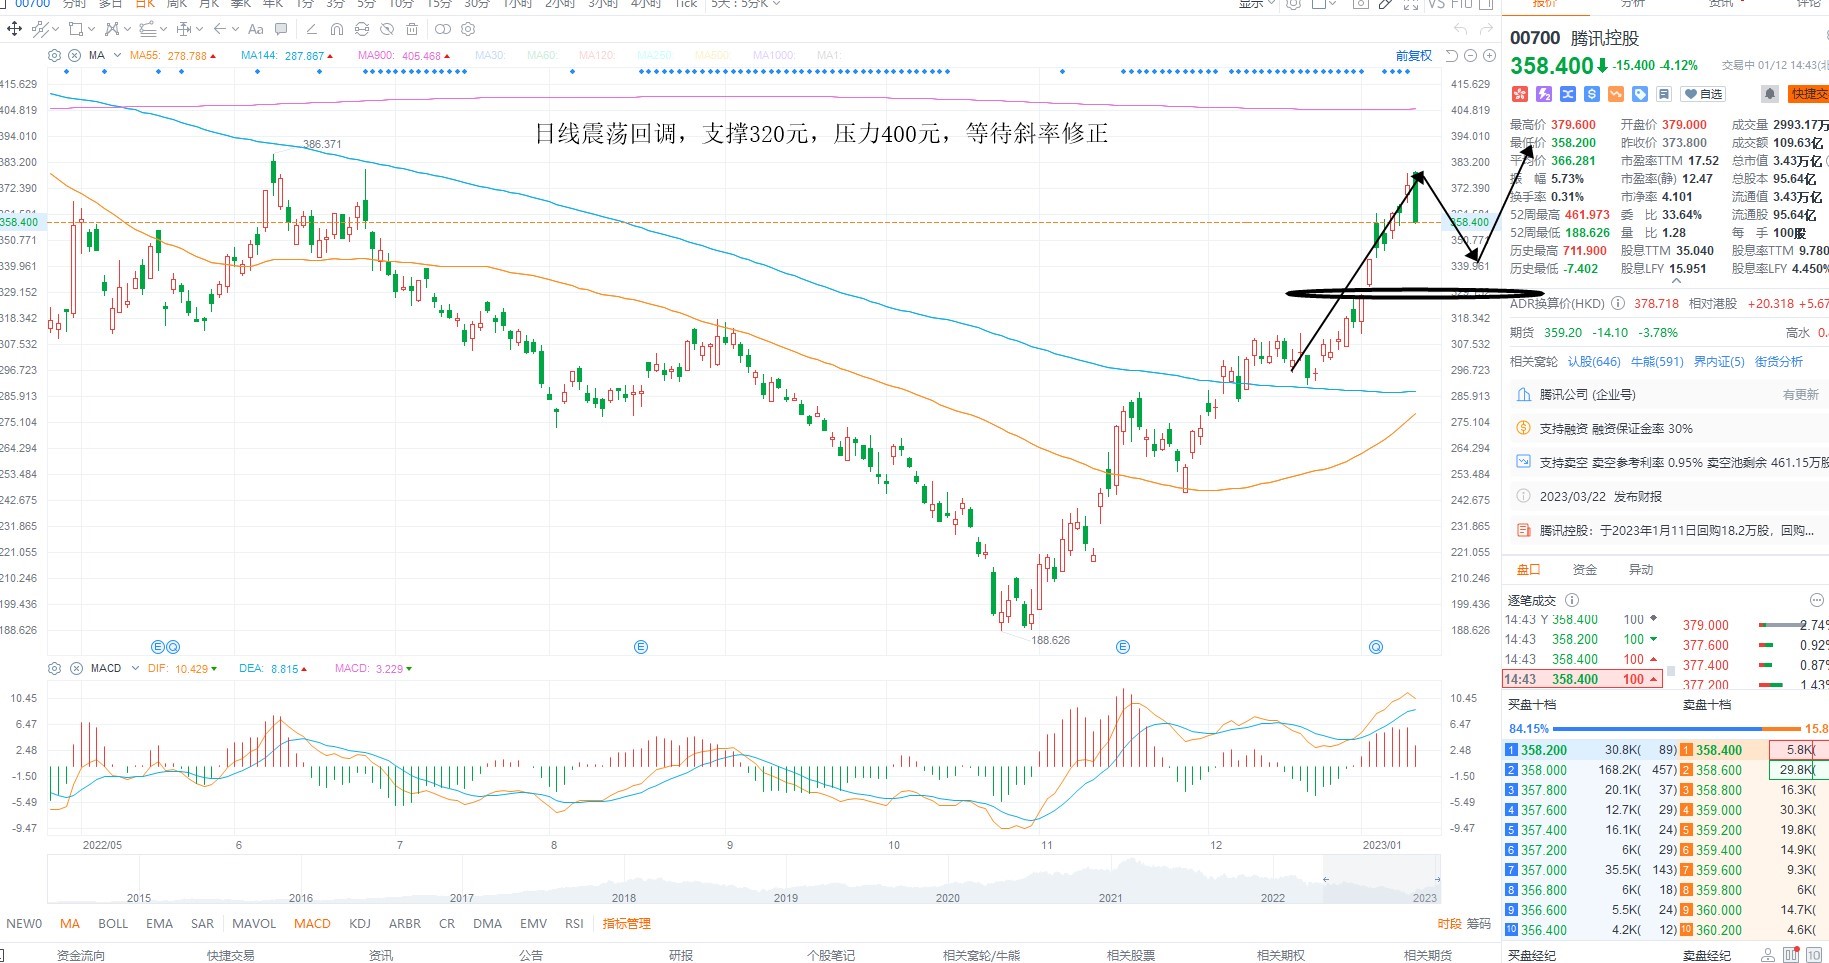Toggle 自选 watchlist heart button
Viewport: 1829px width, 963px height.
pyautogui.click(x=1703, y=94)
